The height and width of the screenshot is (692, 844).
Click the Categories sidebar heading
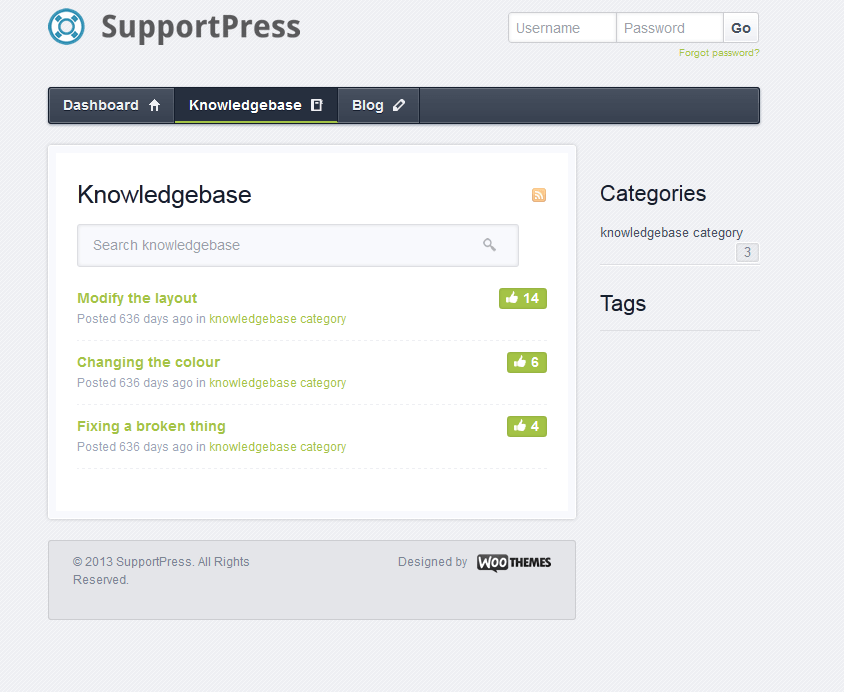coord(653,194)
